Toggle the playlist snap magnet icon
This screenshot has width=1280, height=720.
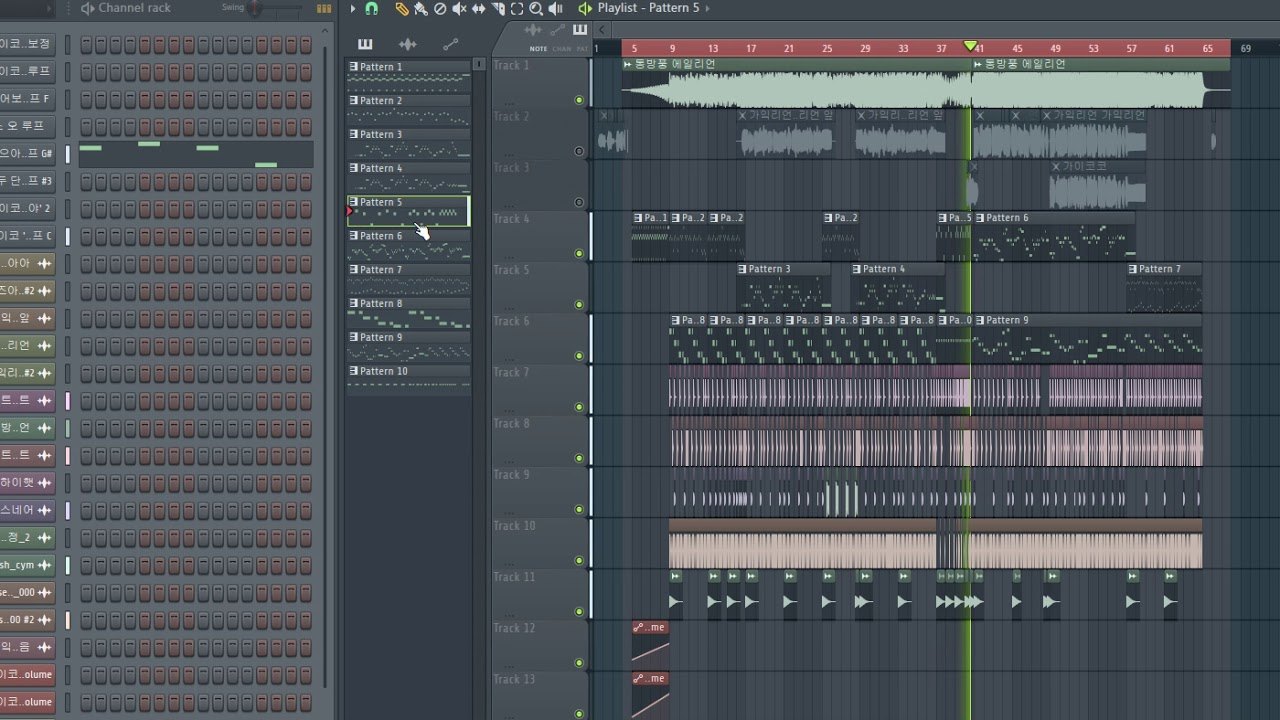click(372, 8)
